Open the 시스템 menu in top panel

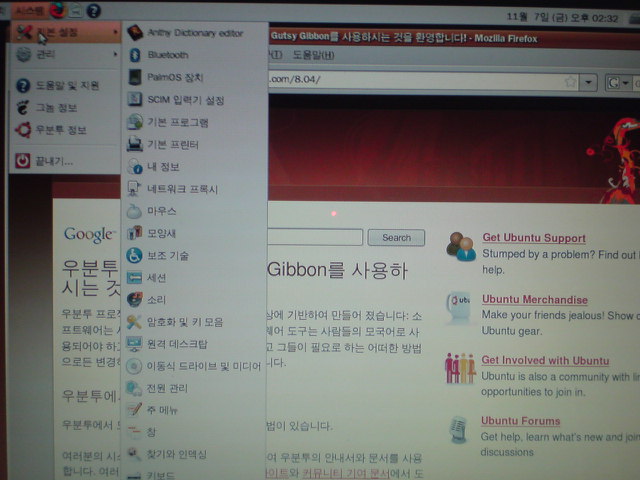click(29, 11)
